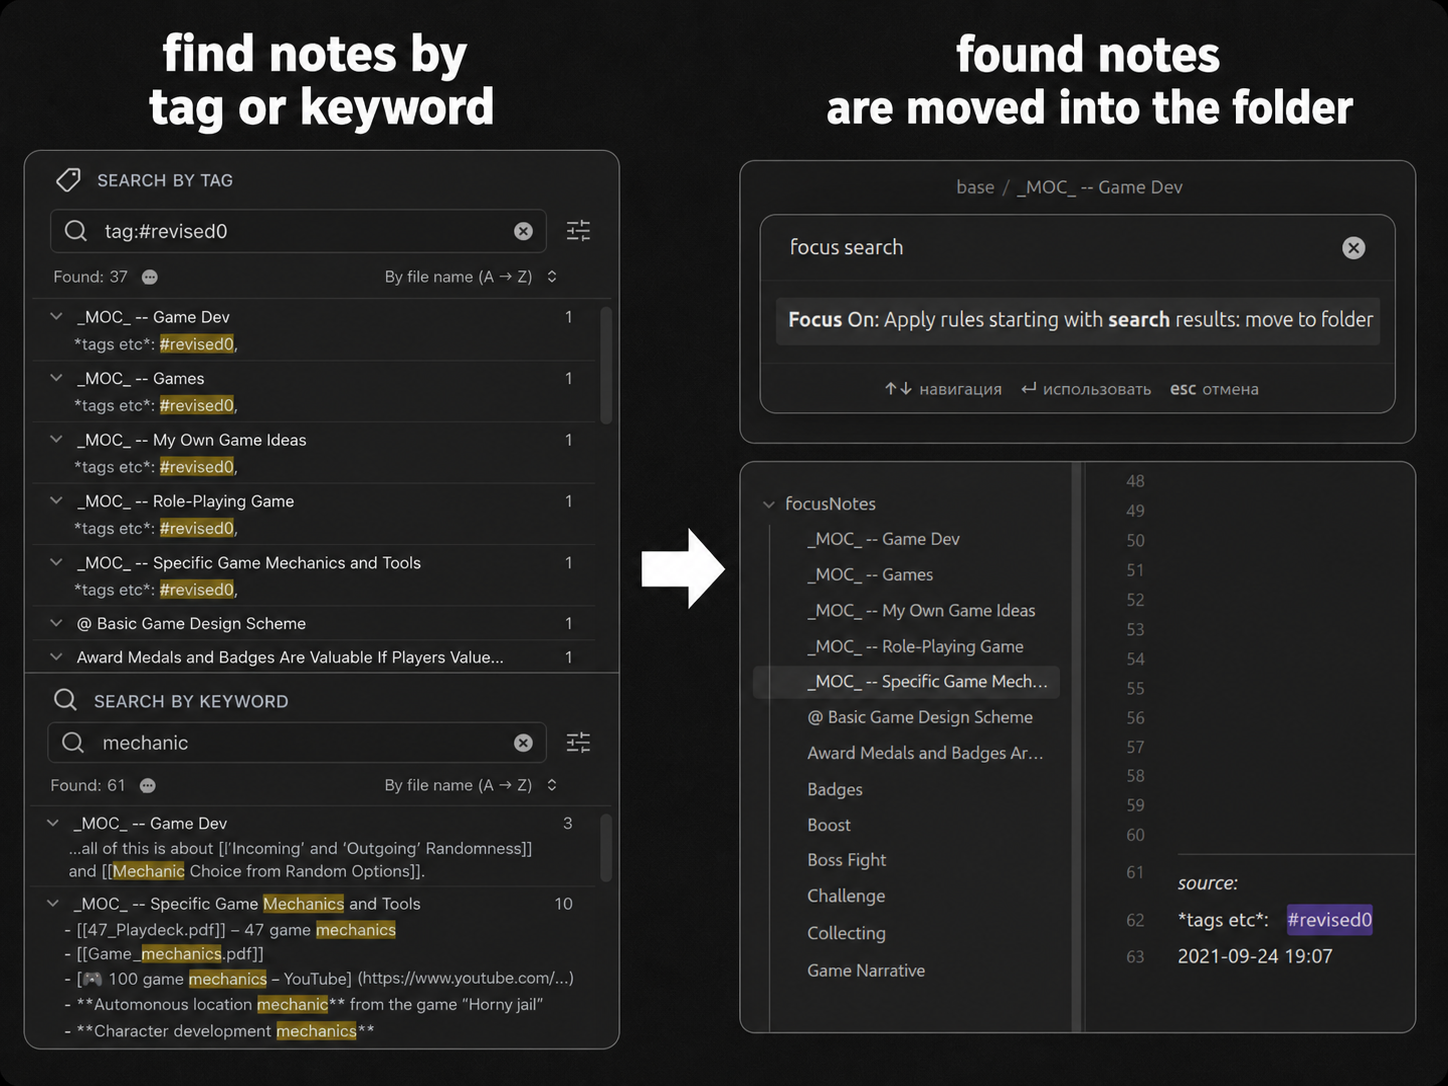The width and height of the screenshot is (1448, 1086).
Task: Click the Character development mechanics match
Action: pyautogui.click(x=219, y=1031)
